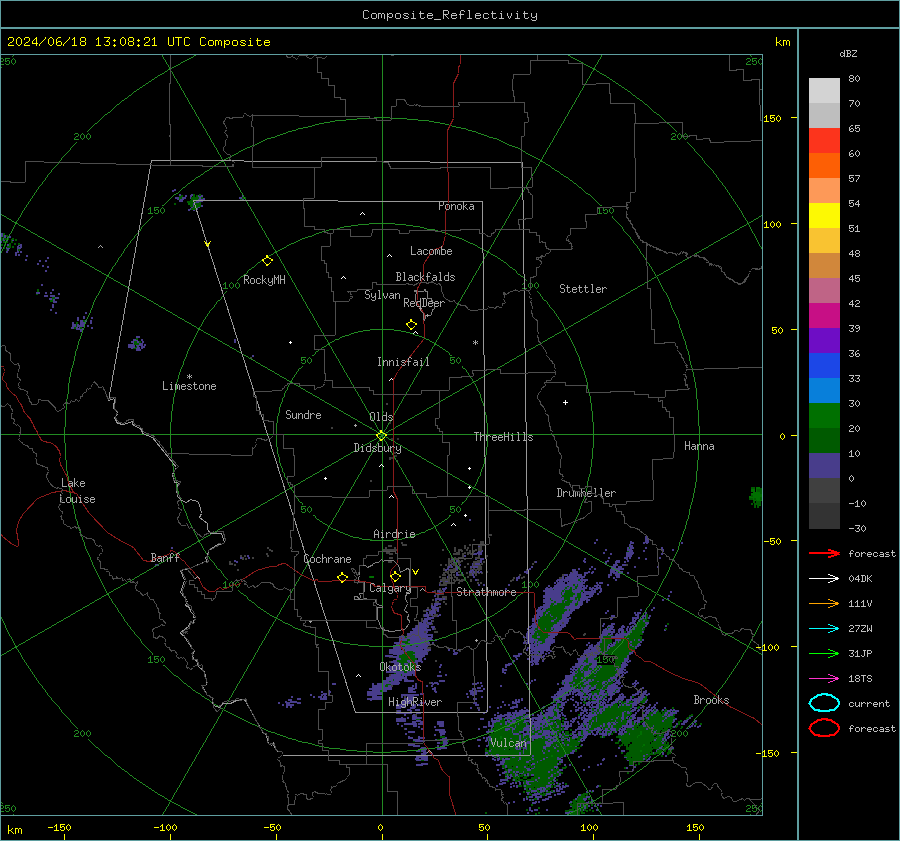
Task: Click the white 04DK arrow in legend
Action: 824,579
